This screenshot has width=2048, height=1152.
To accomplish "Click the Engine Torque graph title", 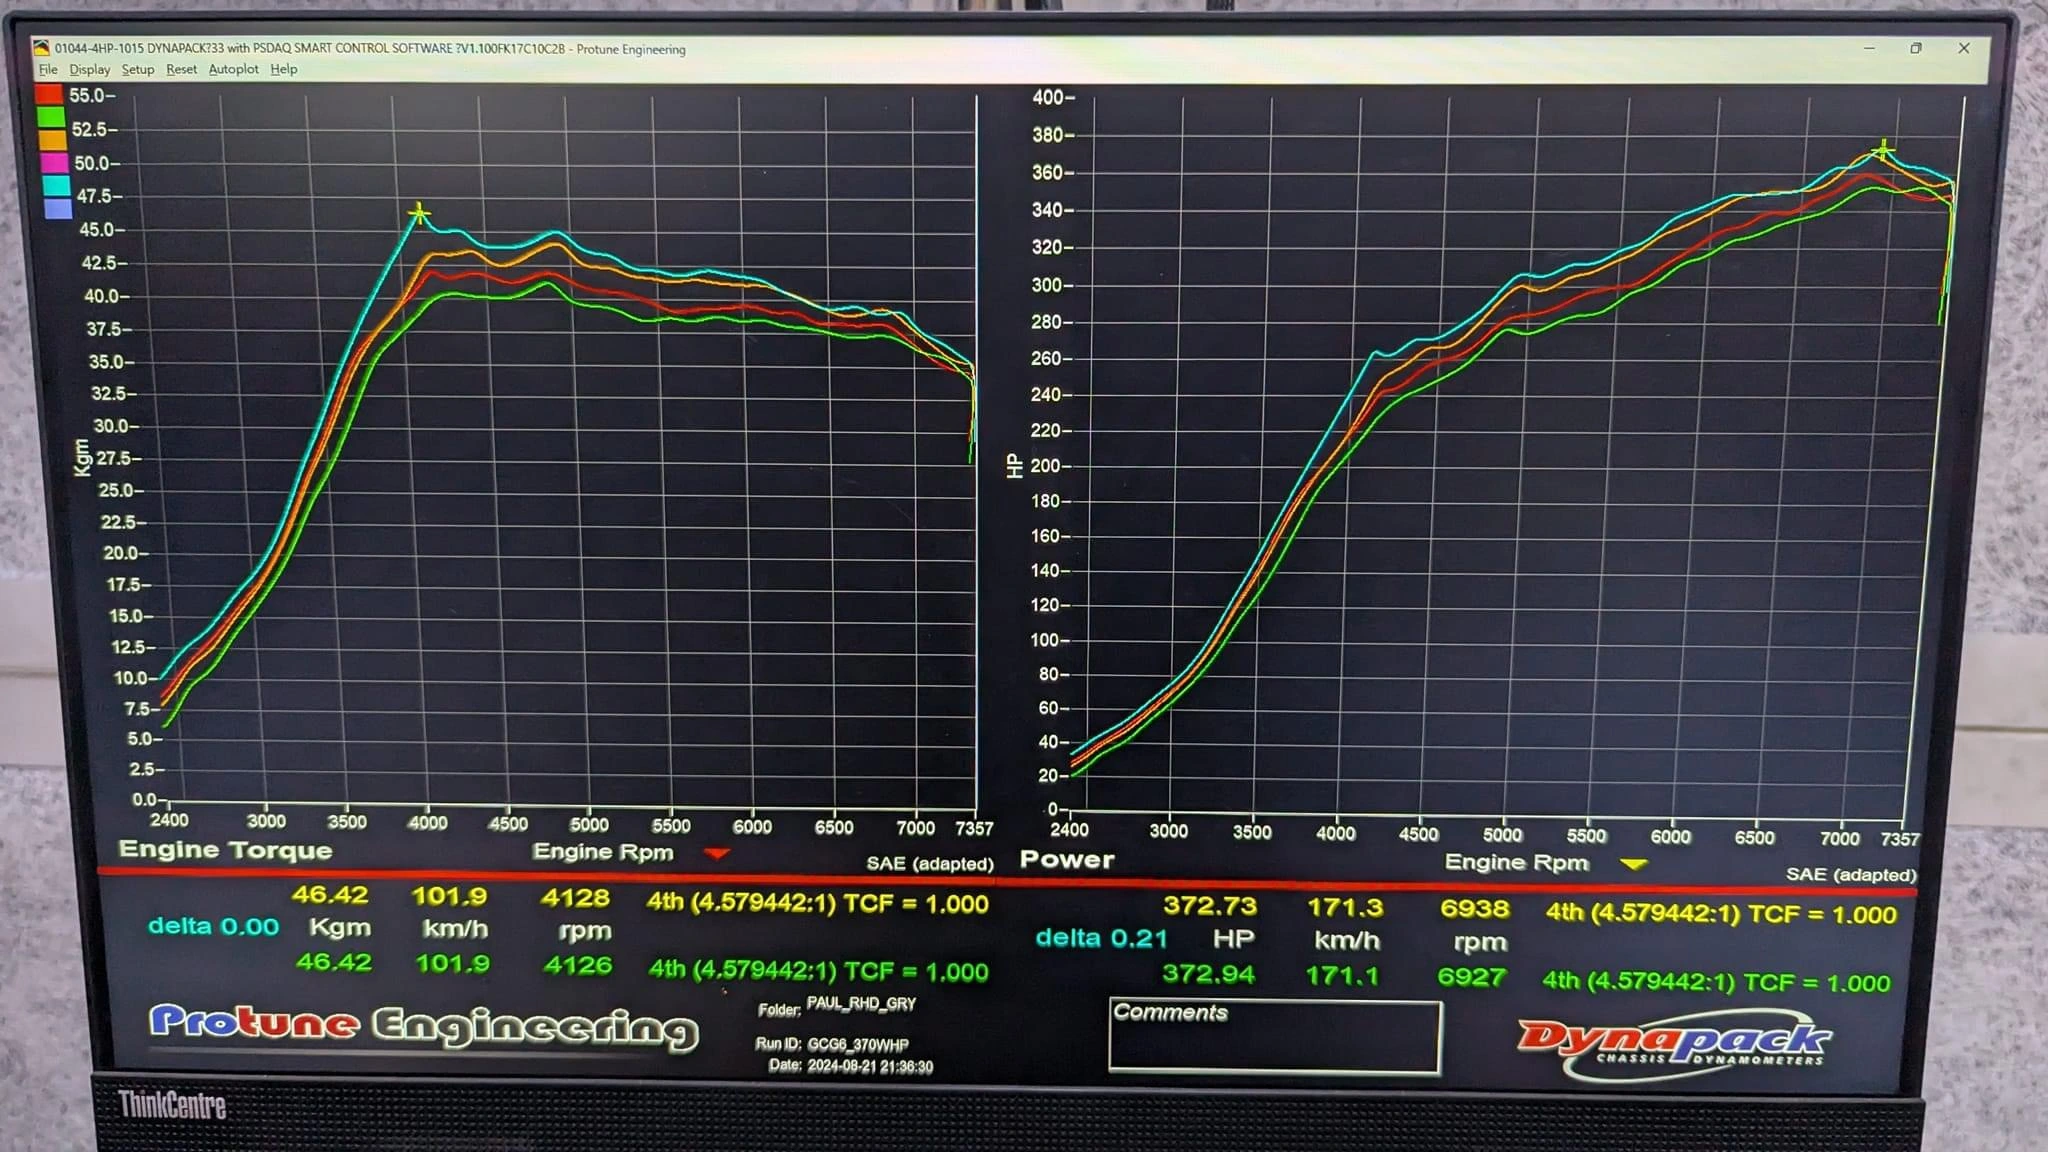I will coord(225,850).
